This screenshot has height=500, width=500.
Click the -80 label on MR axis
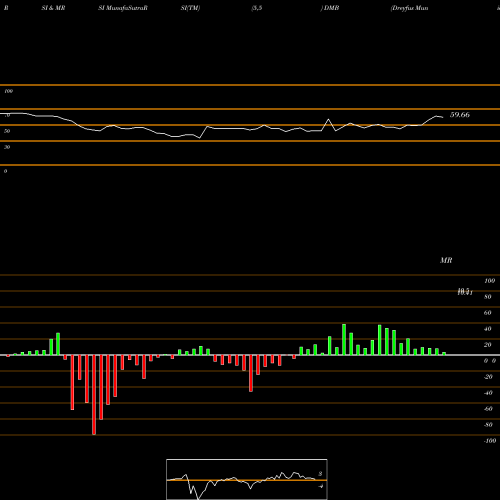point(488,425)
